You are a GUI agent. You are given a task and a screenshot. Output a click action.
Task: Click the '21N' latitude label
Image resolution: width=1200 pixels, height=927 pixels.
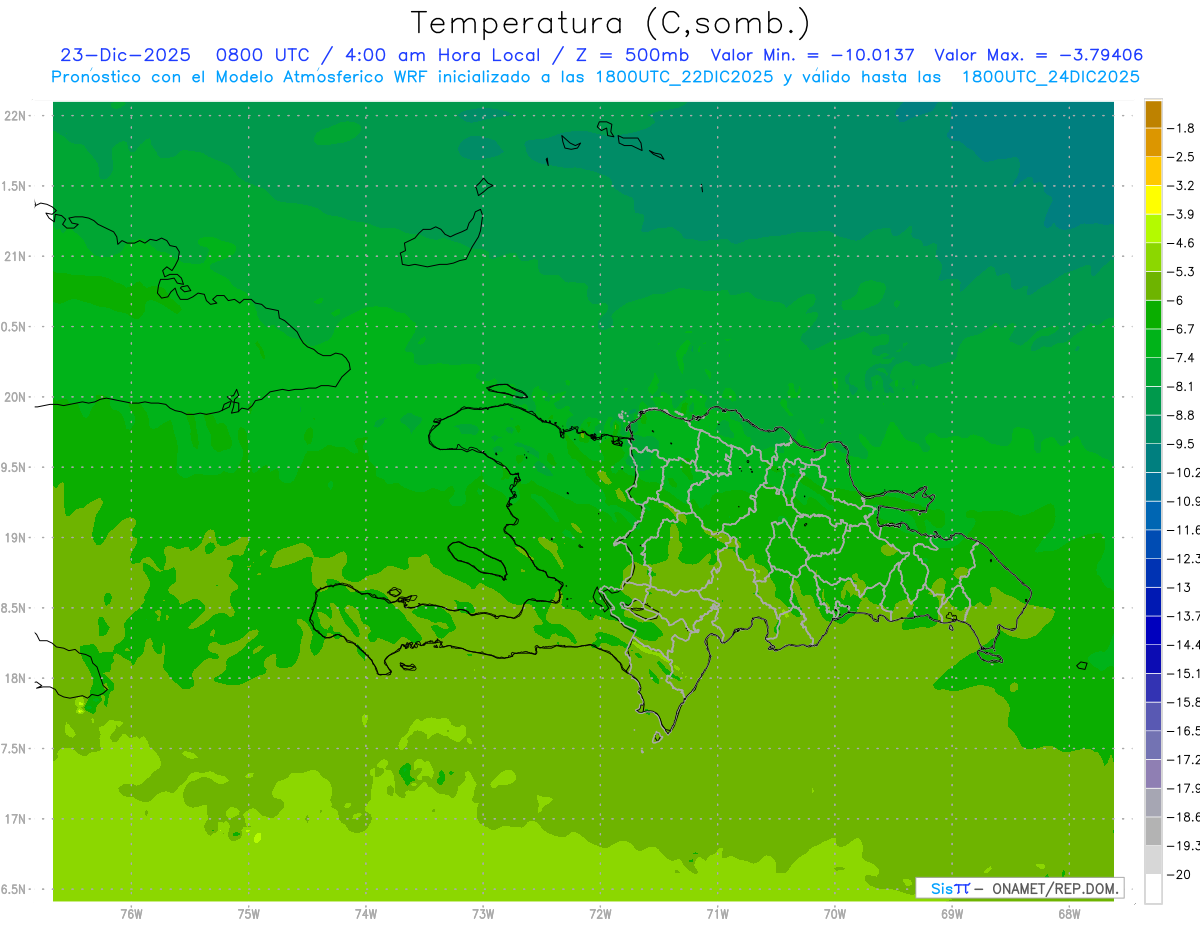14,257
